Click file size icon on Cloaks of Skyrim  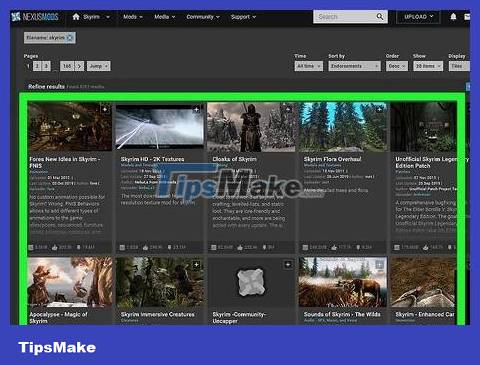(x=214, y=247)
